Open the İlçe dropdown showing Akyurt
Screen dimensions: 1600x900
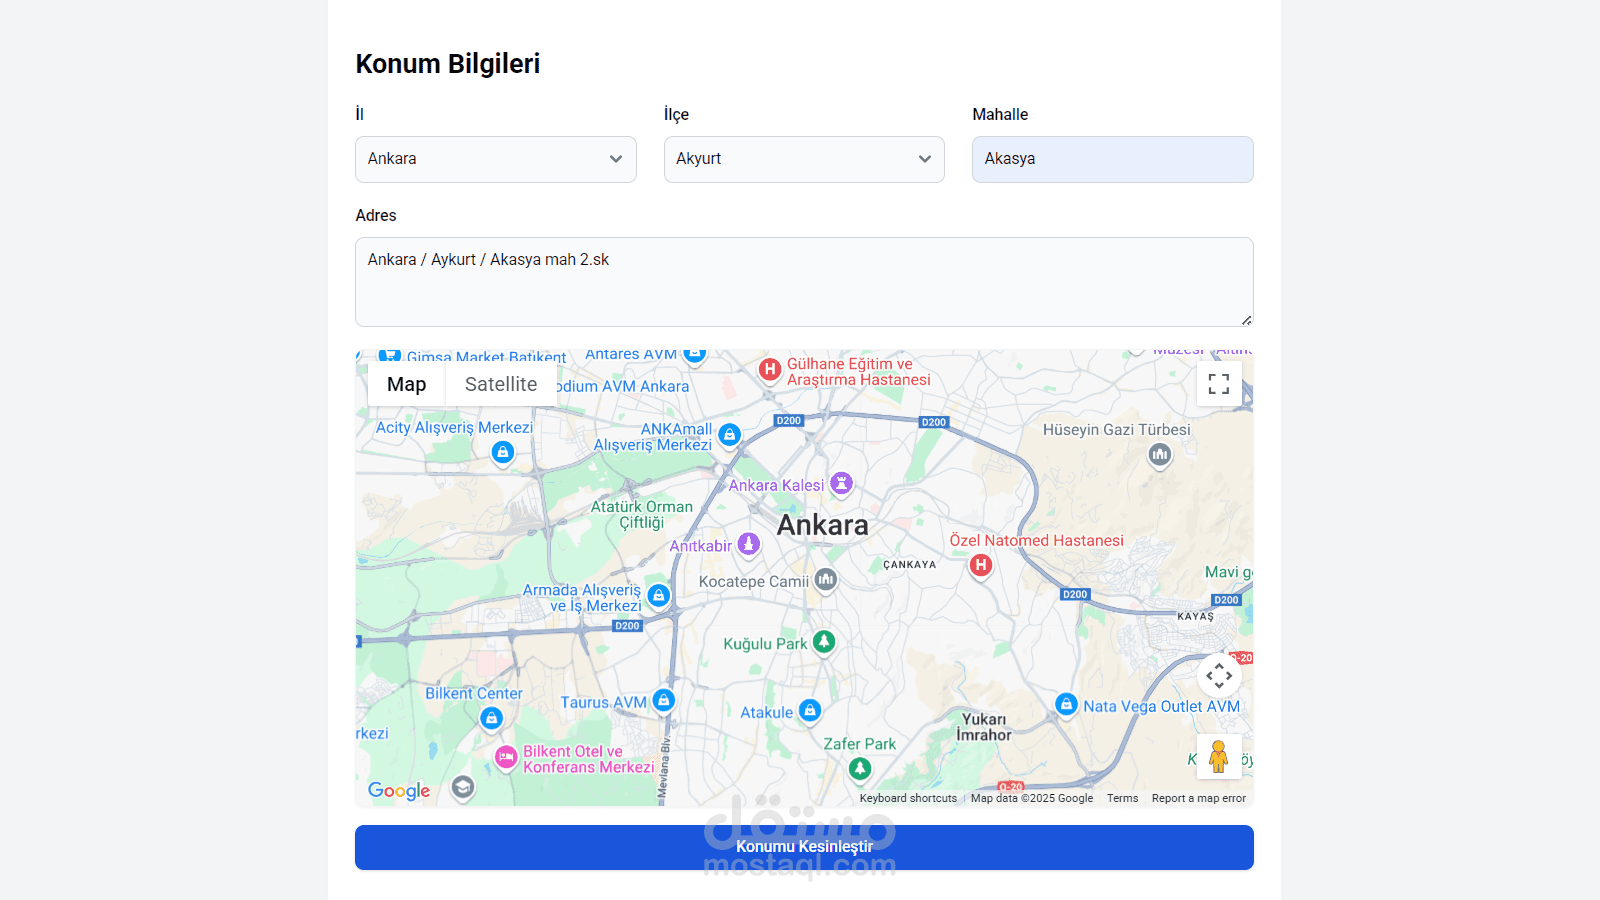pyautogui.click(x=804, y=159)
